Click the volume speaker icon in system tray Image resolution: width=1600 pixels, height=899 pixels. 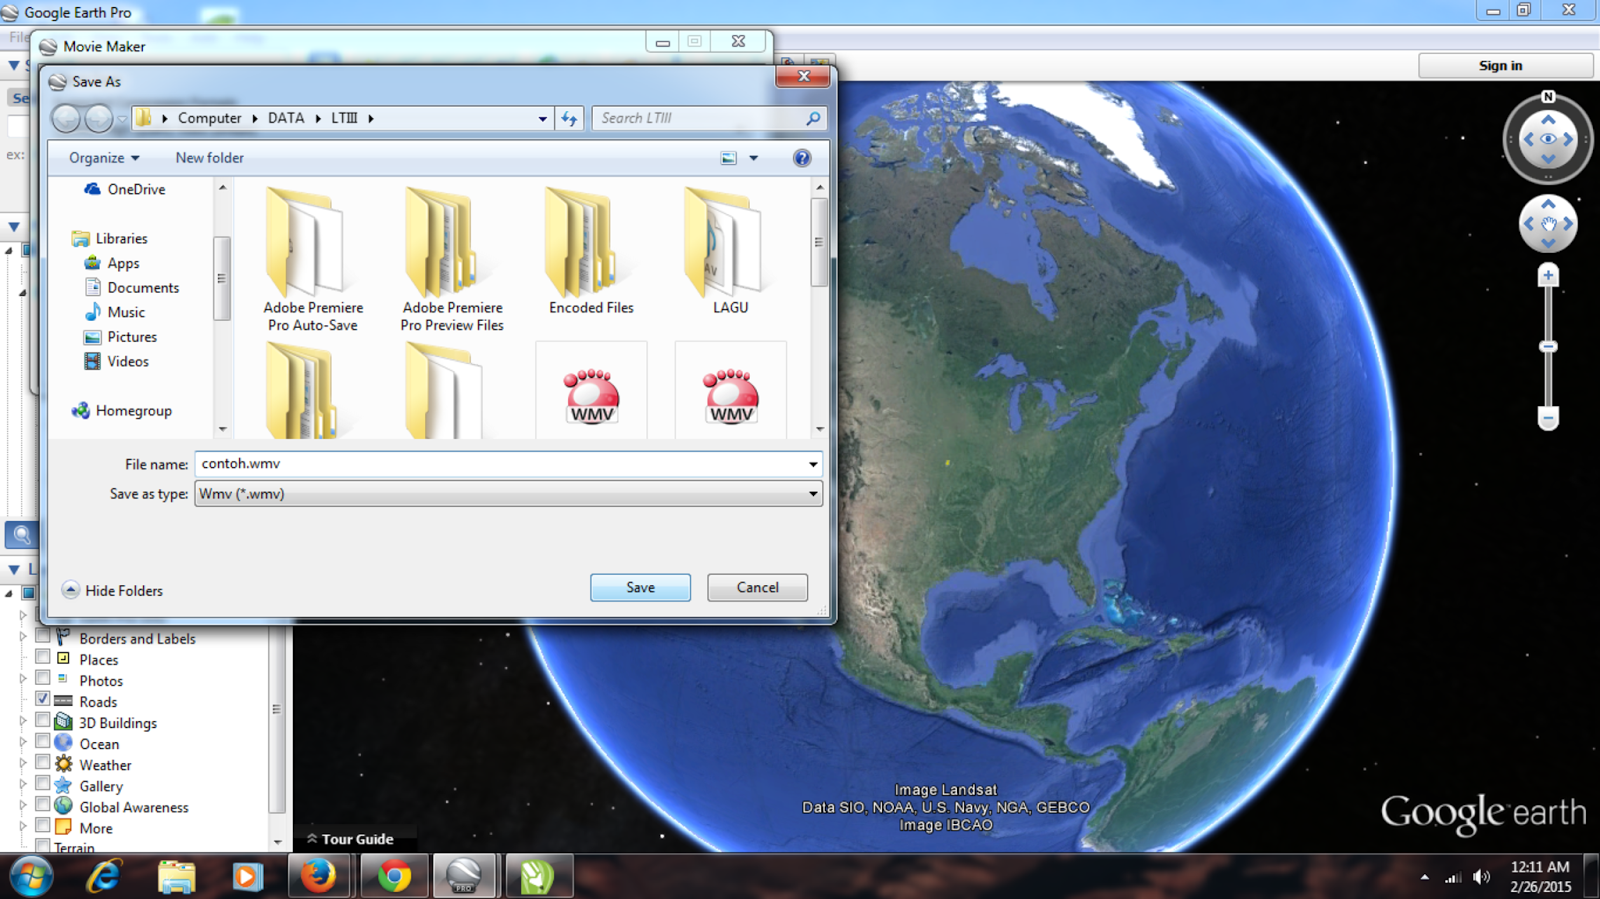(1482, 877)
